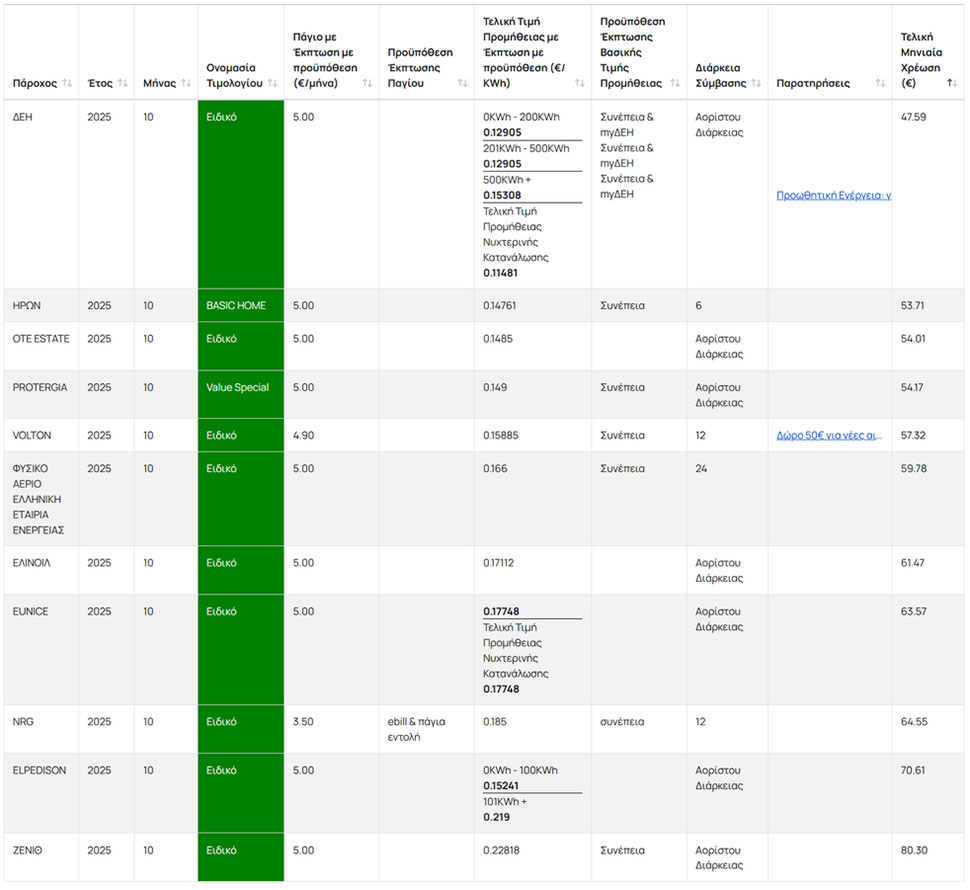Click the 47.59 monthly charge for ΔΕΗ
The image size is (970, 890).
[x=913, y=117]
